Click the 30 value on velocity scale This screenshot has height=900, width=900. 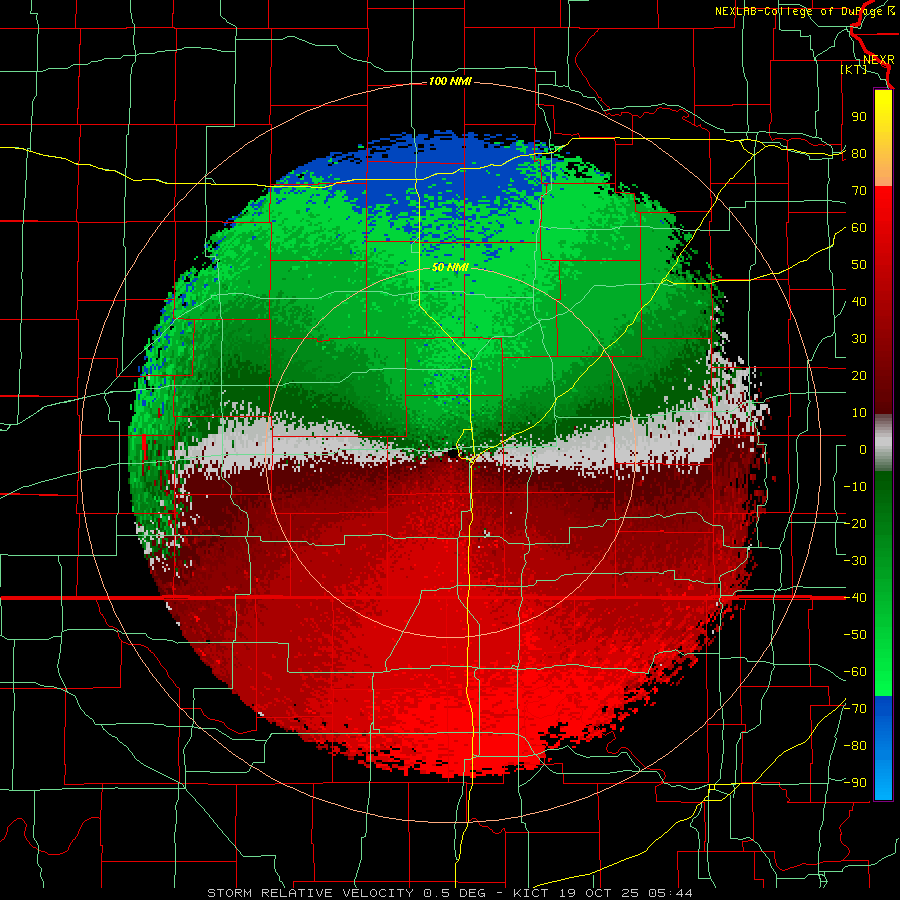click(859, 339)
